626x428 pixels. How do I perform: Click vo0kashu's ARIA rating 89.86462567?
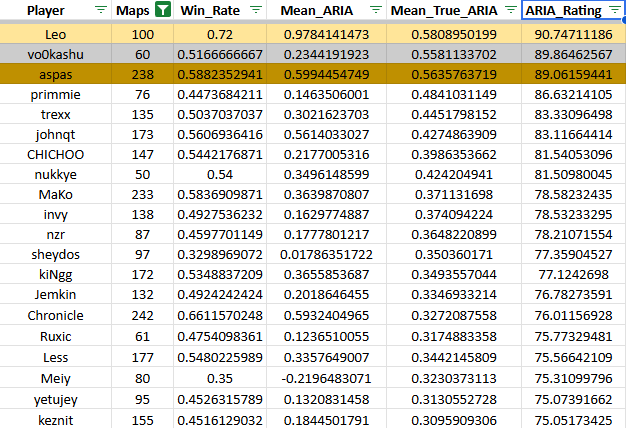(573, 54)
